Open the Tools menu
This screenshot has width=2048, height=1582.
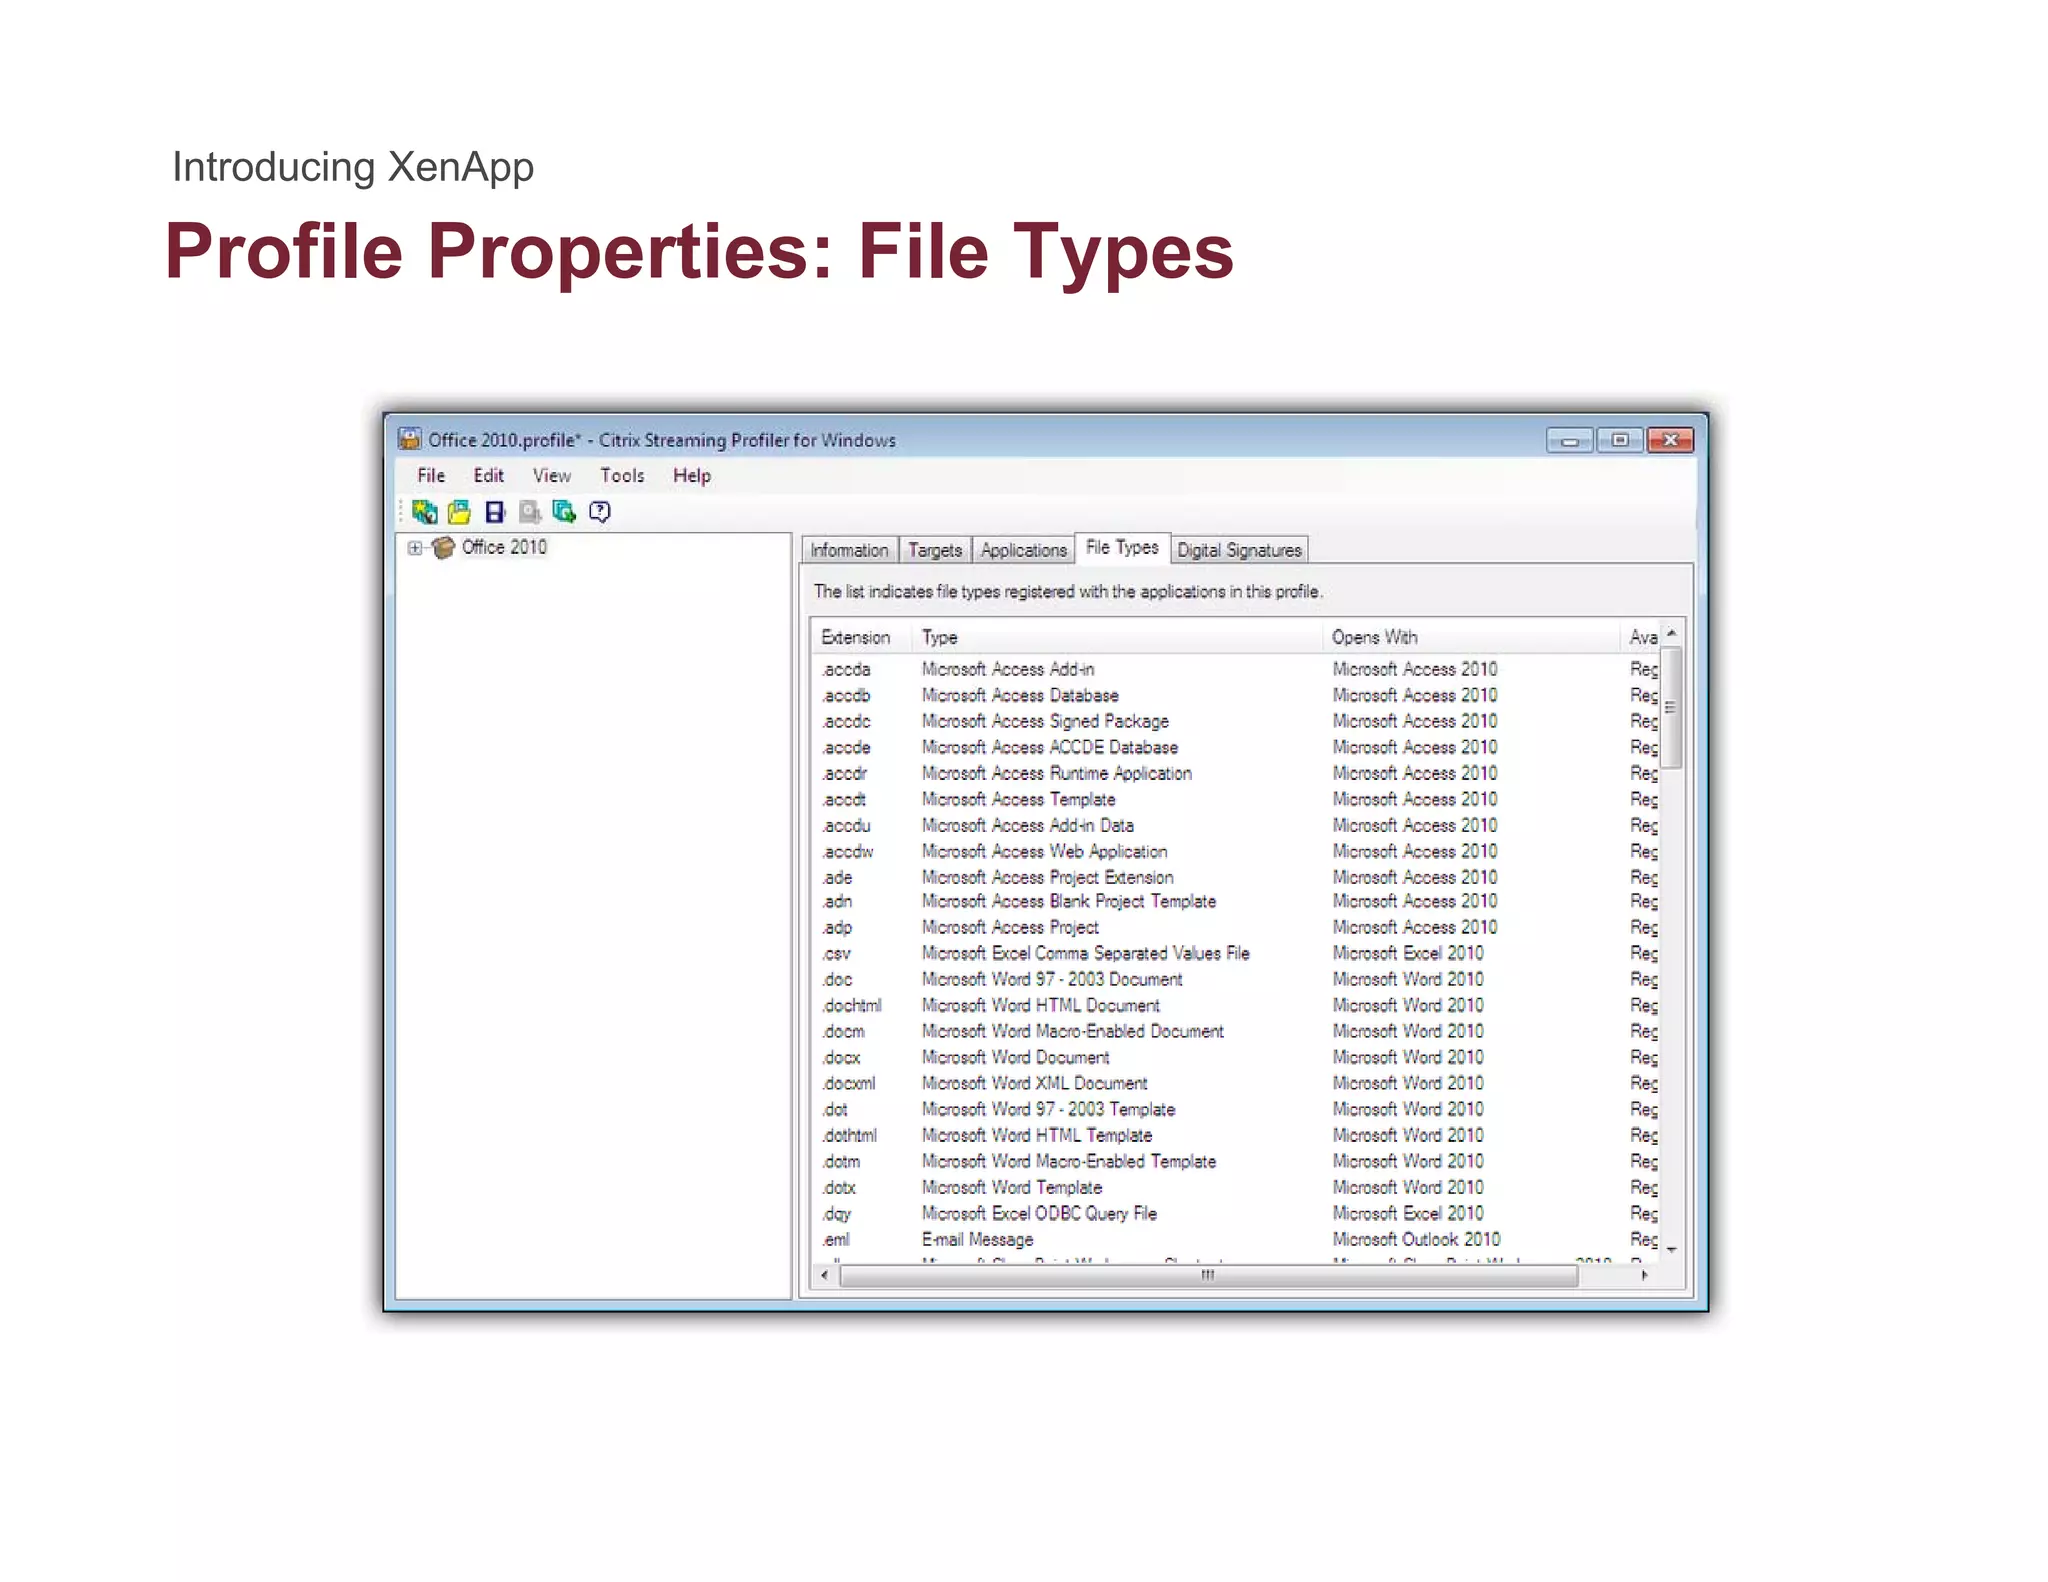coord(622,476)
